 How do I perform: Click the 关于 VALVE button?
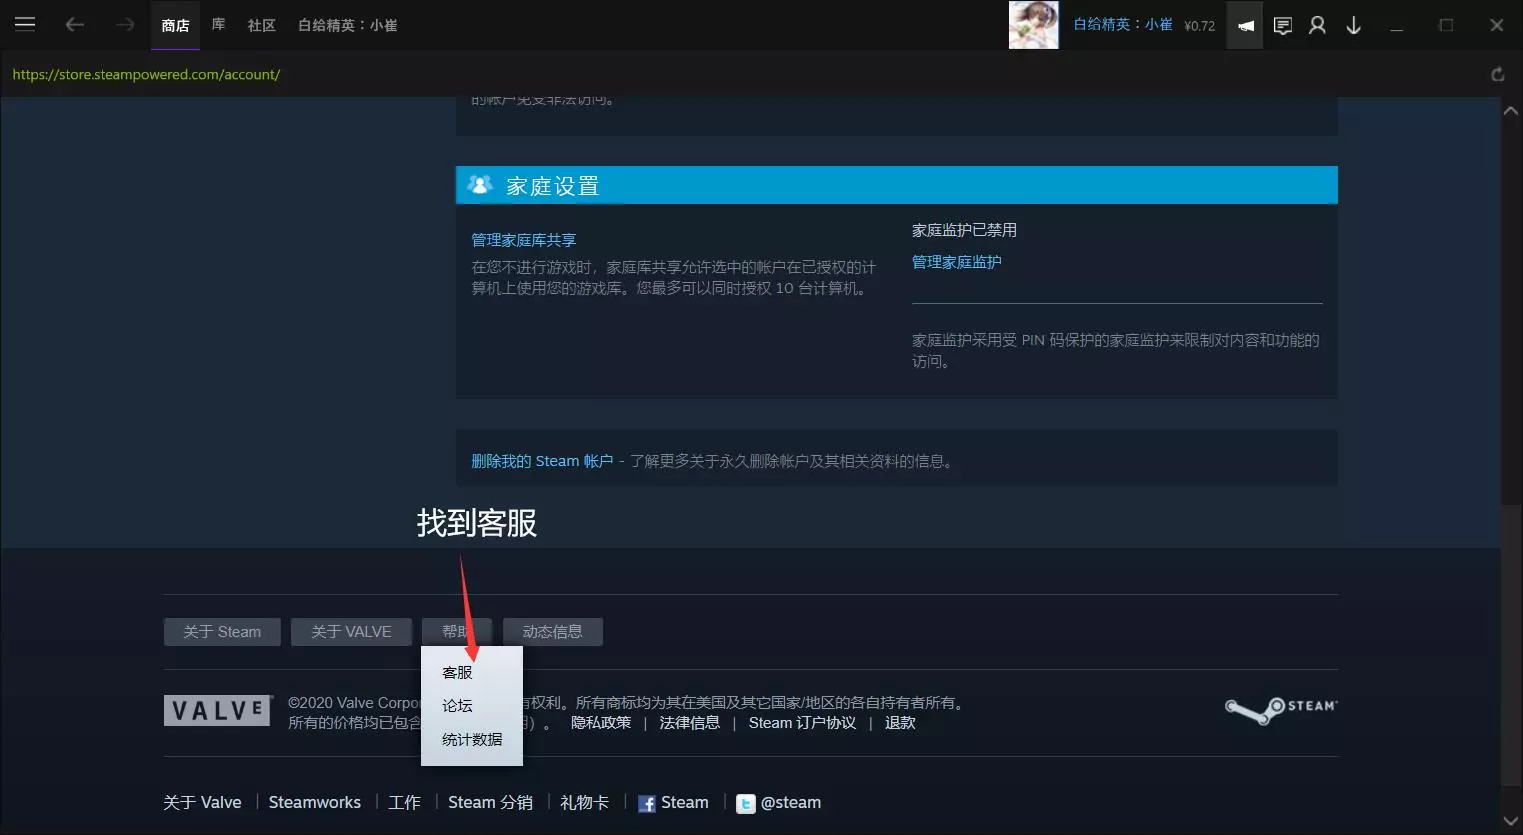click(351, 632)
